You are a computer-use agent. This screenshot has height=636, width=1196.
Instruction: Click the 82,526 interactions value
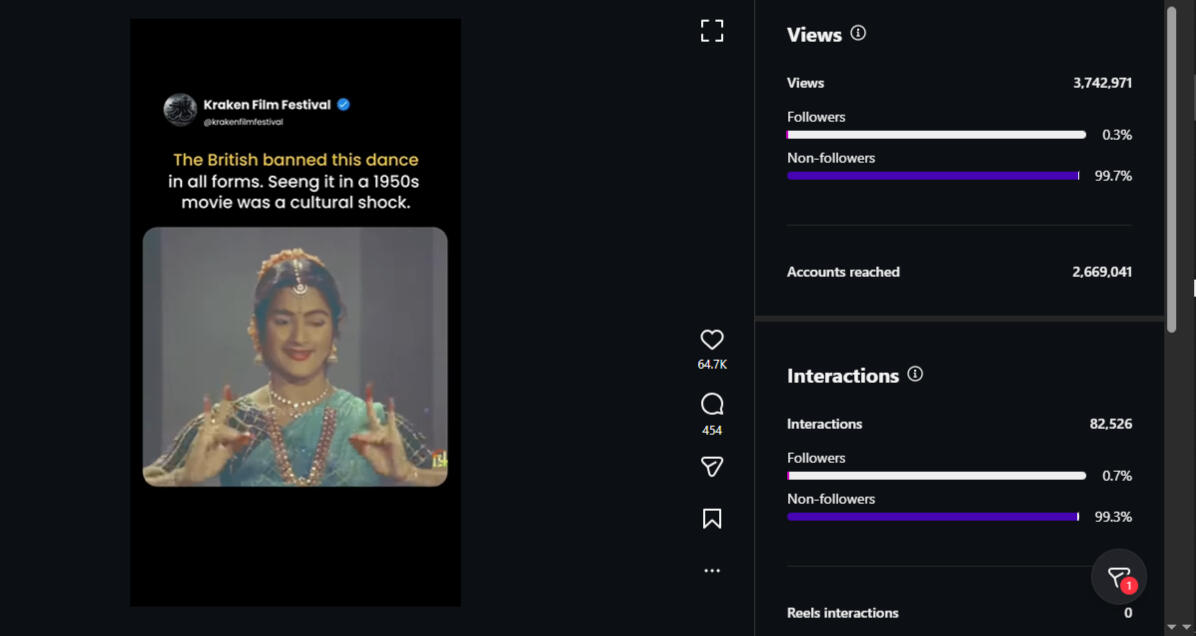1111,424
